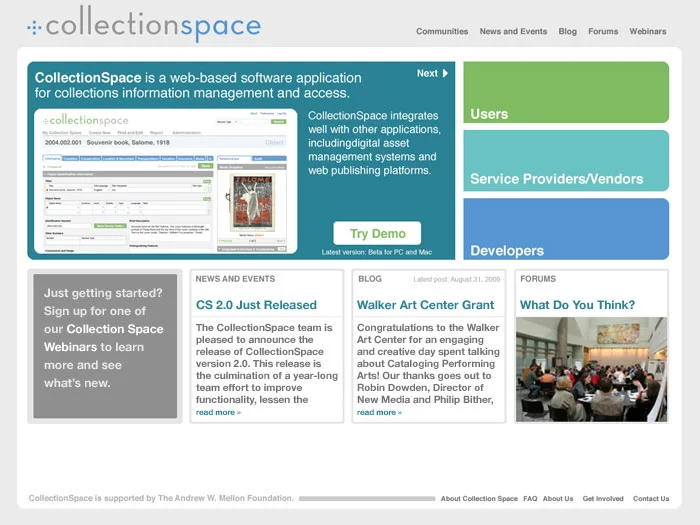700x525 pixels.
Task: Click the Next arrow in banner
Action: [x=432, y=73]
